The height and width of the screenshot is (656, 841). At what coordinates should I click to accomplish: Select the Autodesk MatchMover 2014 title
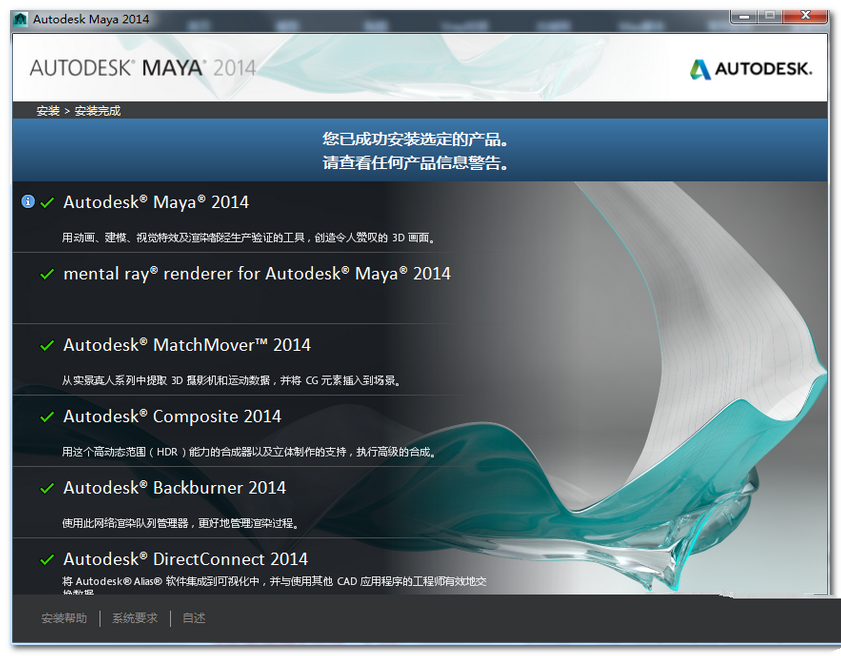coord(187,345)
